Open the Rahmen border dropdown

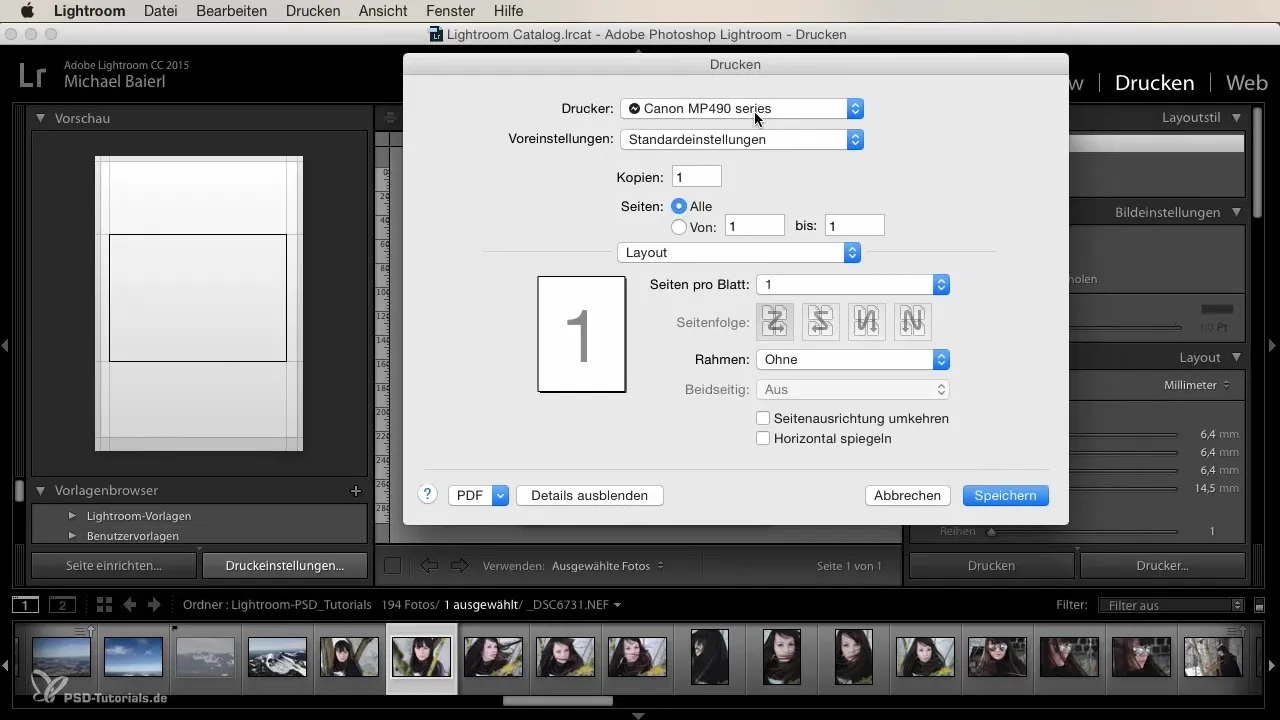point(853,359)
